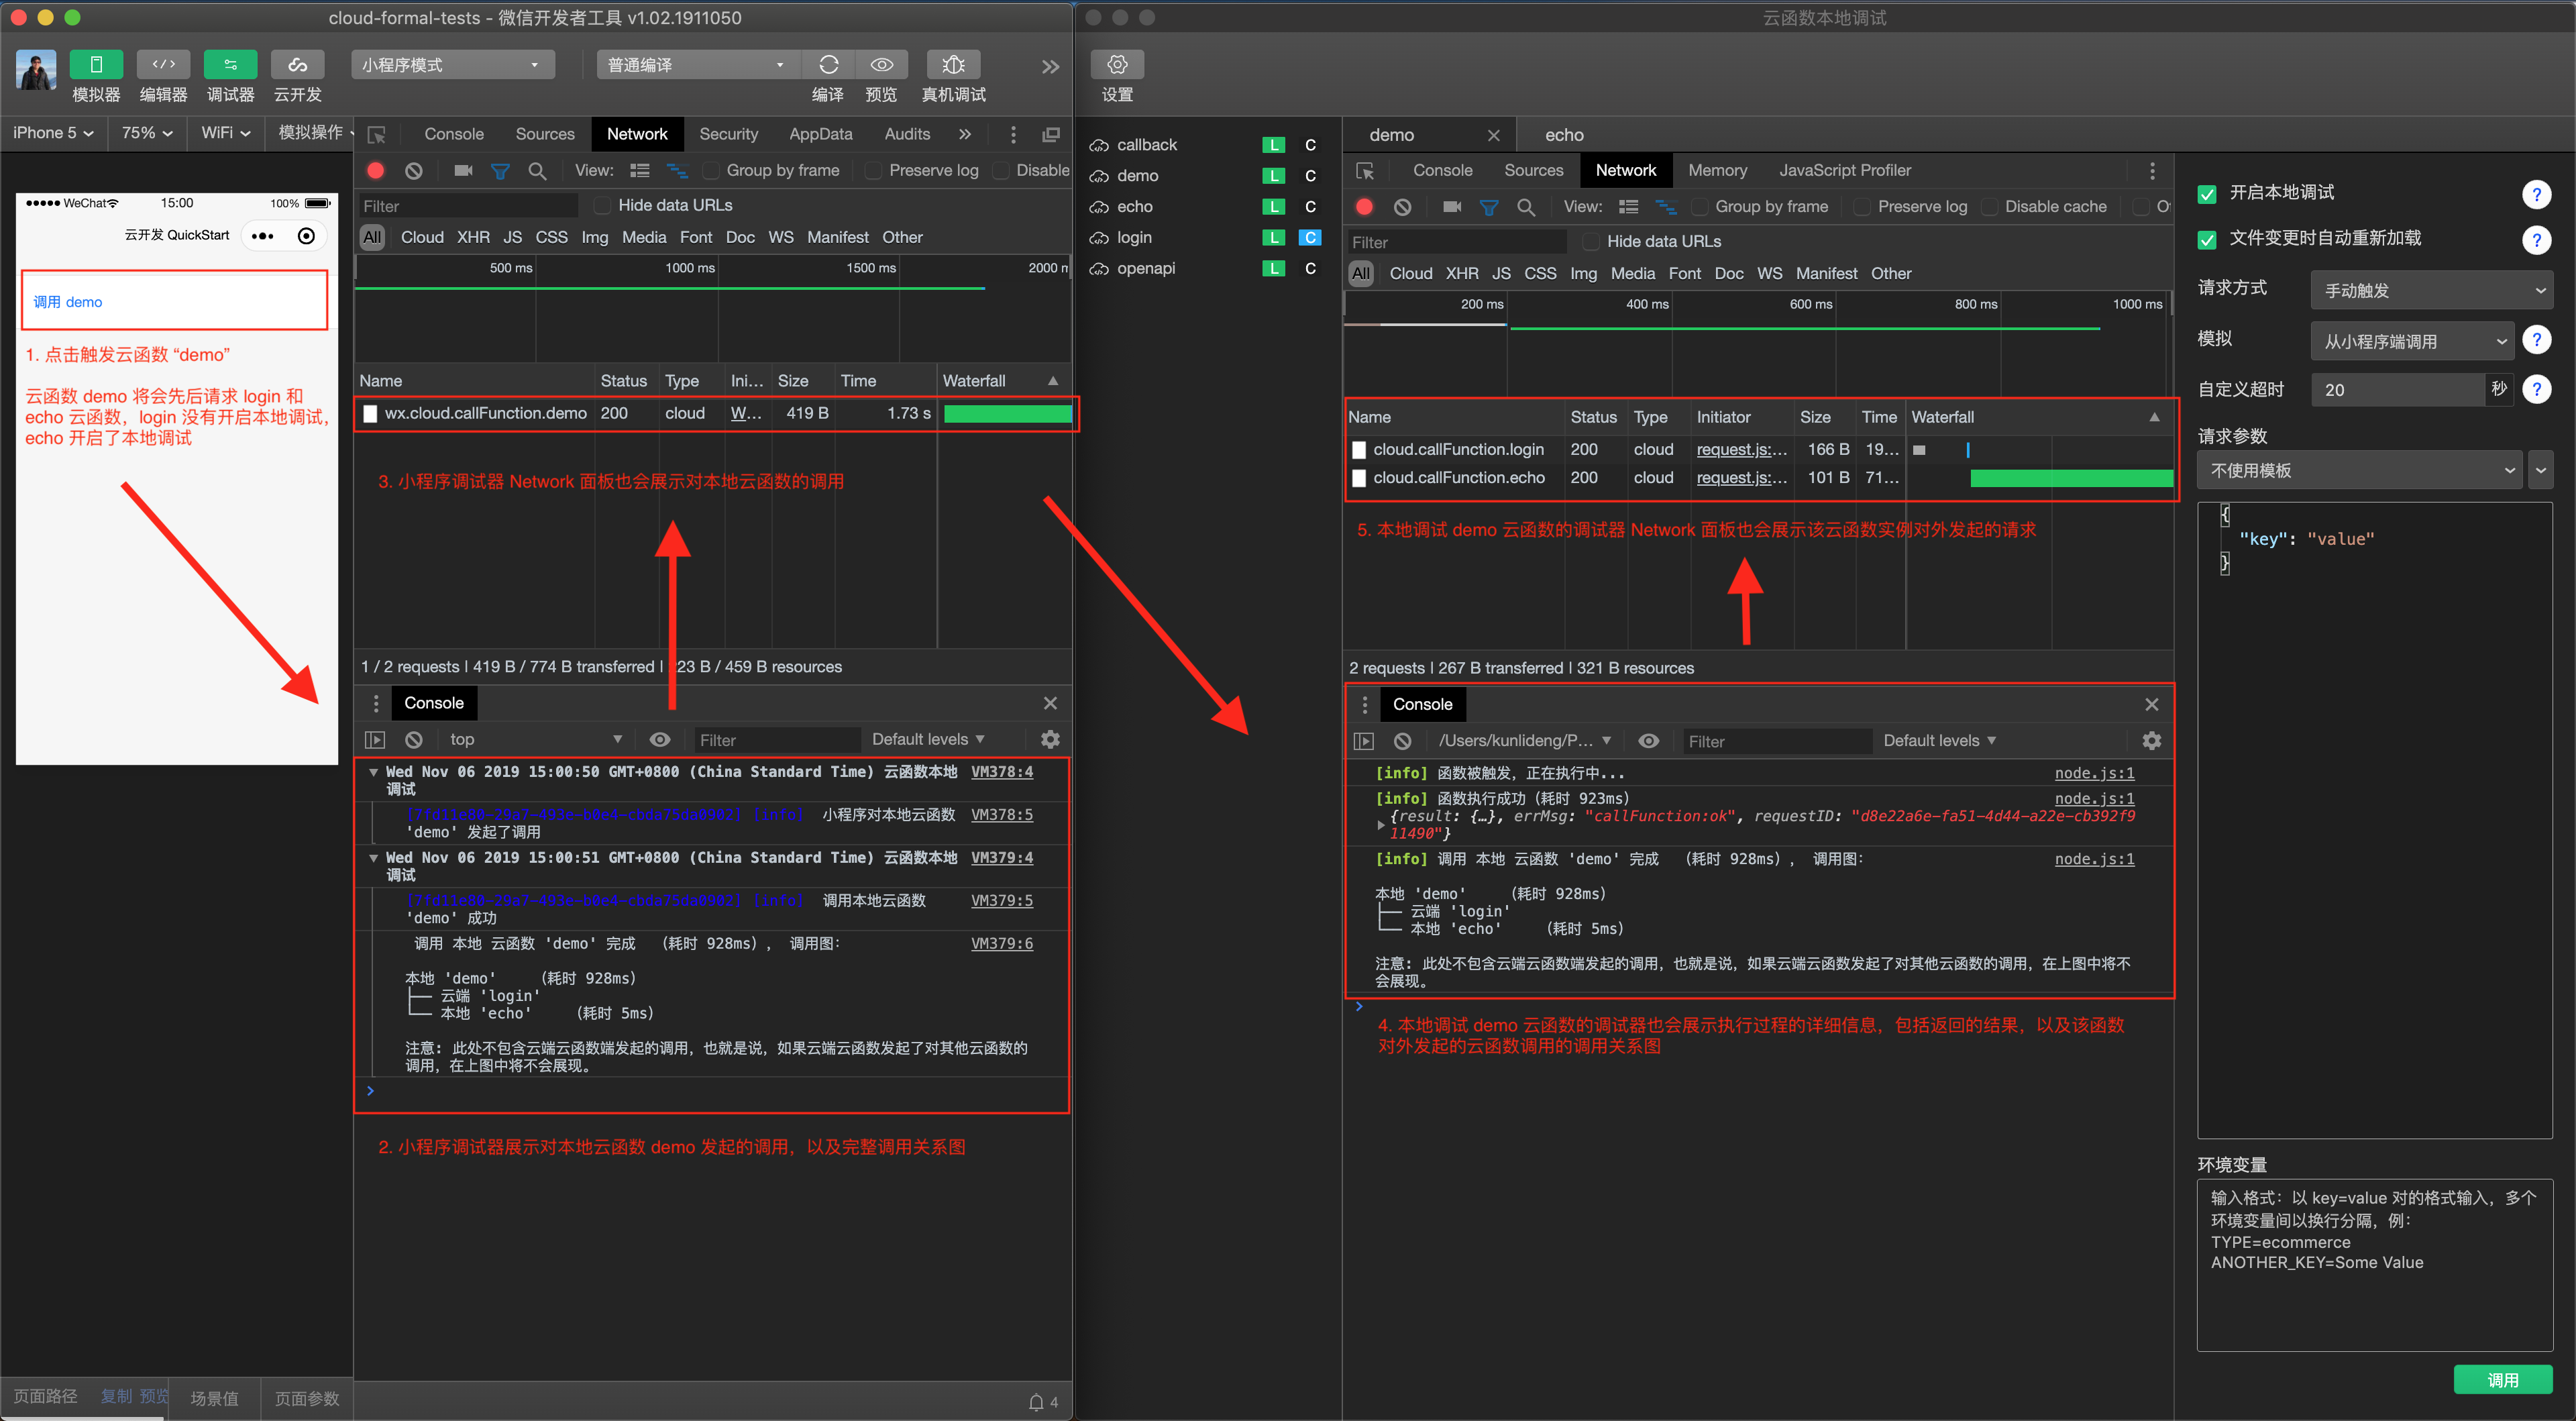Viewport: 2576px width, 1421px height.
Task: Toggle the enable local debugging (开启本地调试) checkbox
Action: [2207, 194]
